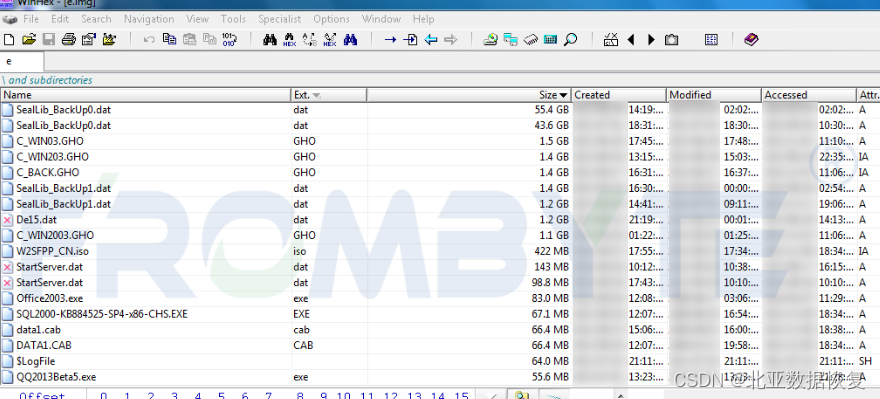This screenshot has width=880, height=399.
Task: Open the Navigation menu
Action: [149, 19]
